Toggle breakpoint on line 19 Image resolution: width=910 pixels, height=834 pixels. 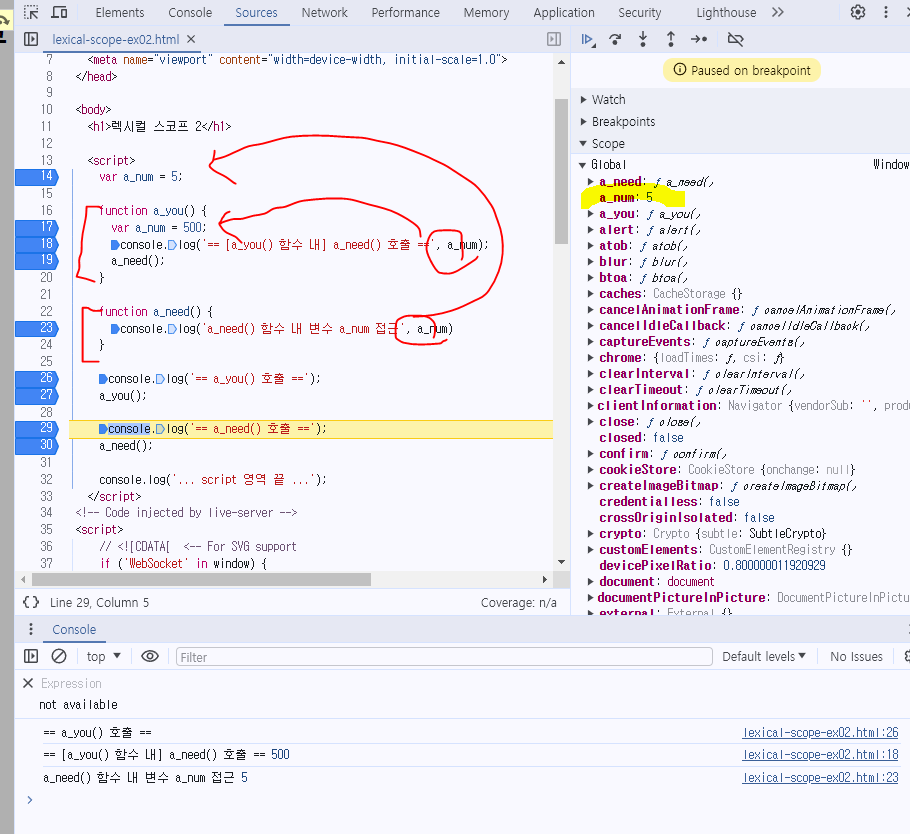[37, 260]
